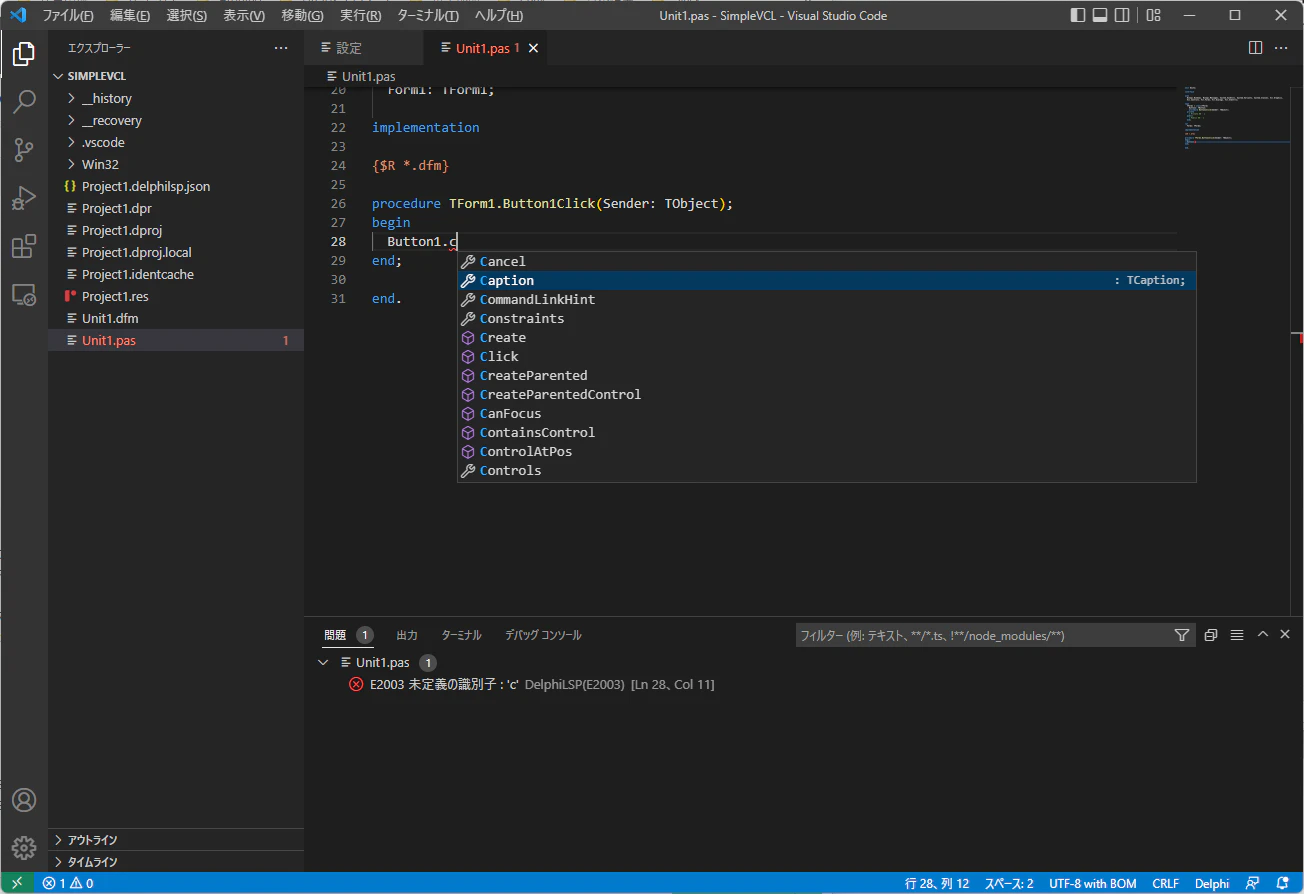
Task: Click the view as table icon in Problems
Action: point(1237,635)
